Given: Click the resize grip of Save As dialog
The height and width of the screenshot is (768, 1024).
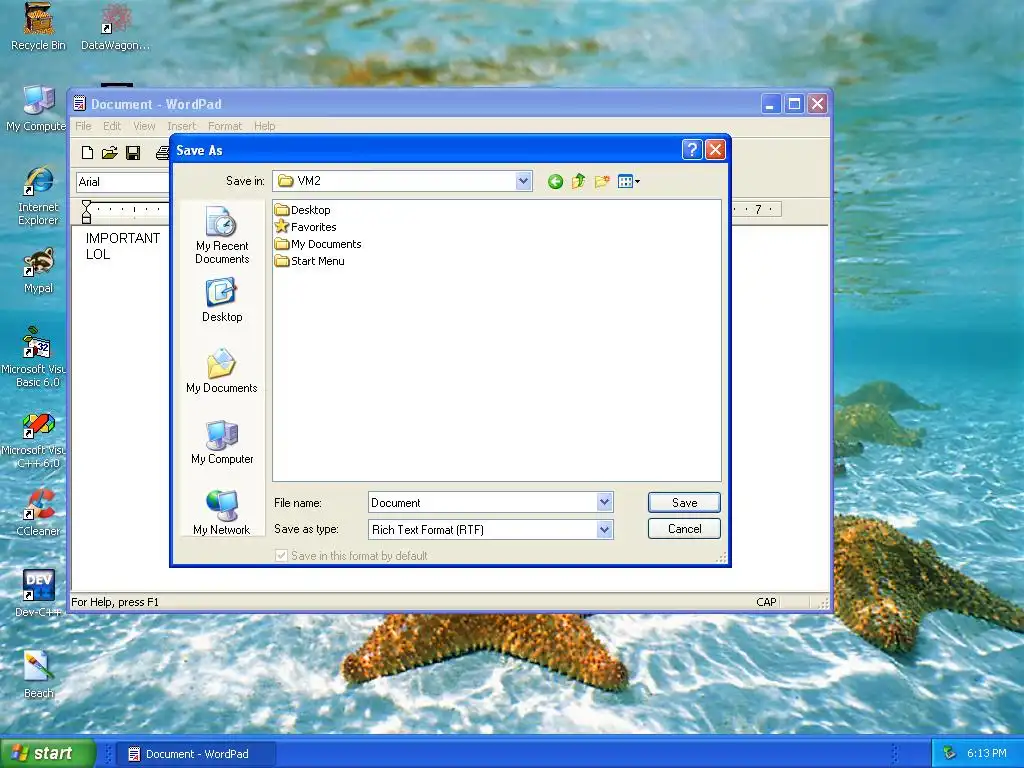Looking at the screenshot, I should (x=722, y=557).
